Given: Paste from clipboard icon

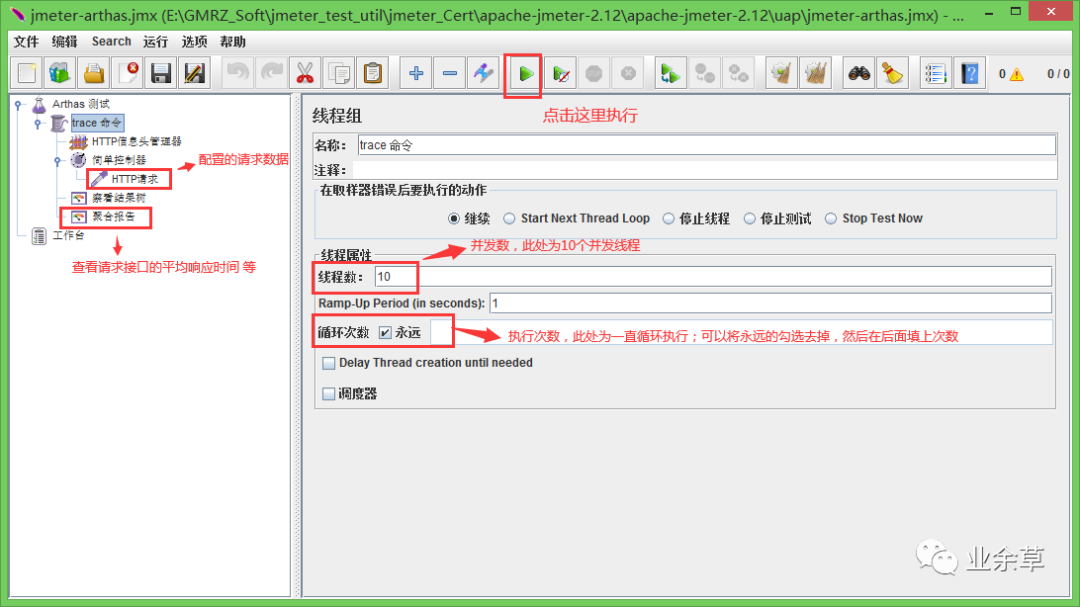Looking at the screenshot, I should coord(372,73).
